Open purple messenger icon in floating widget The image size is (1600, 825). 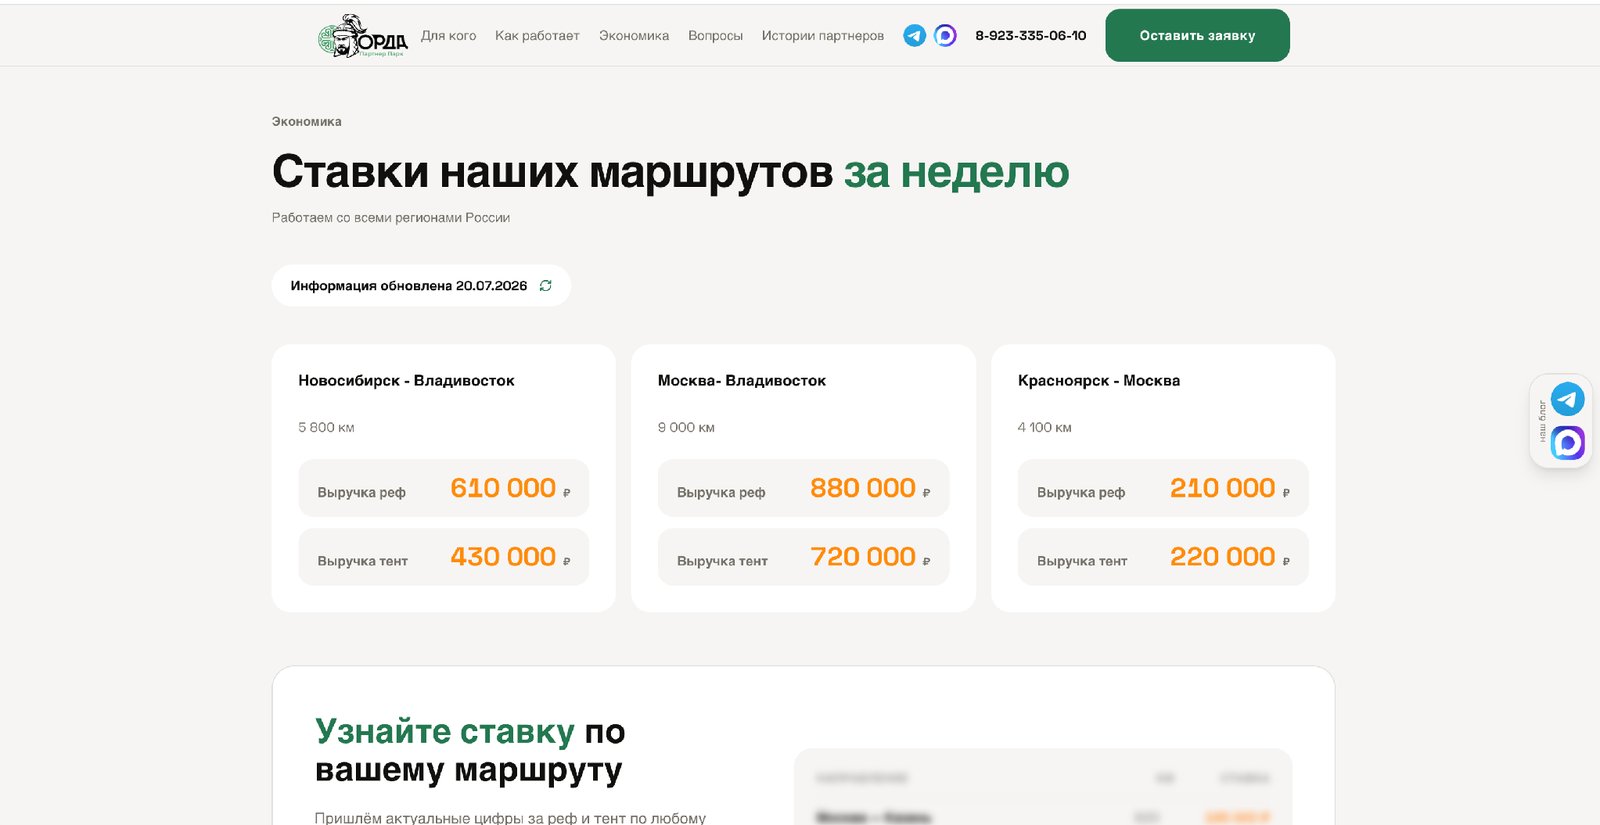[1567, 443]
